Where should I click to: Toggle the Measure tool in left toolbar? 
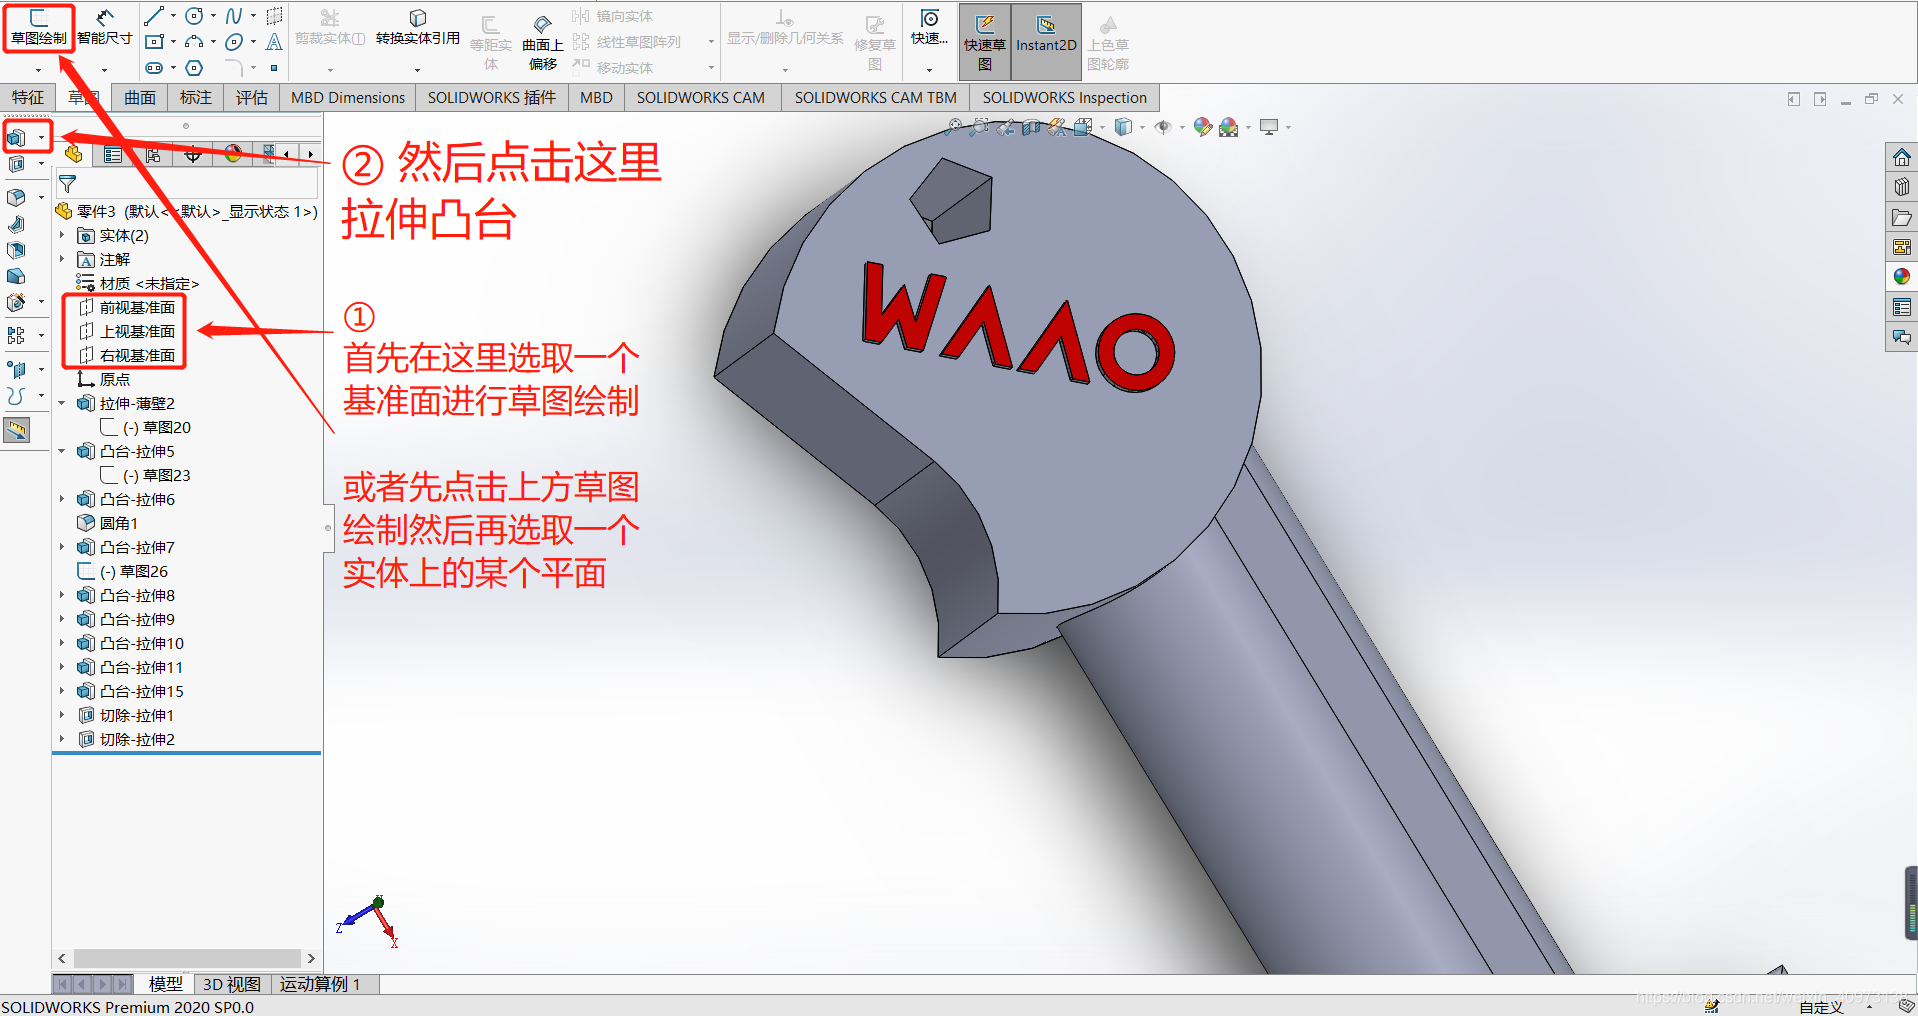(x=17, y=430)
